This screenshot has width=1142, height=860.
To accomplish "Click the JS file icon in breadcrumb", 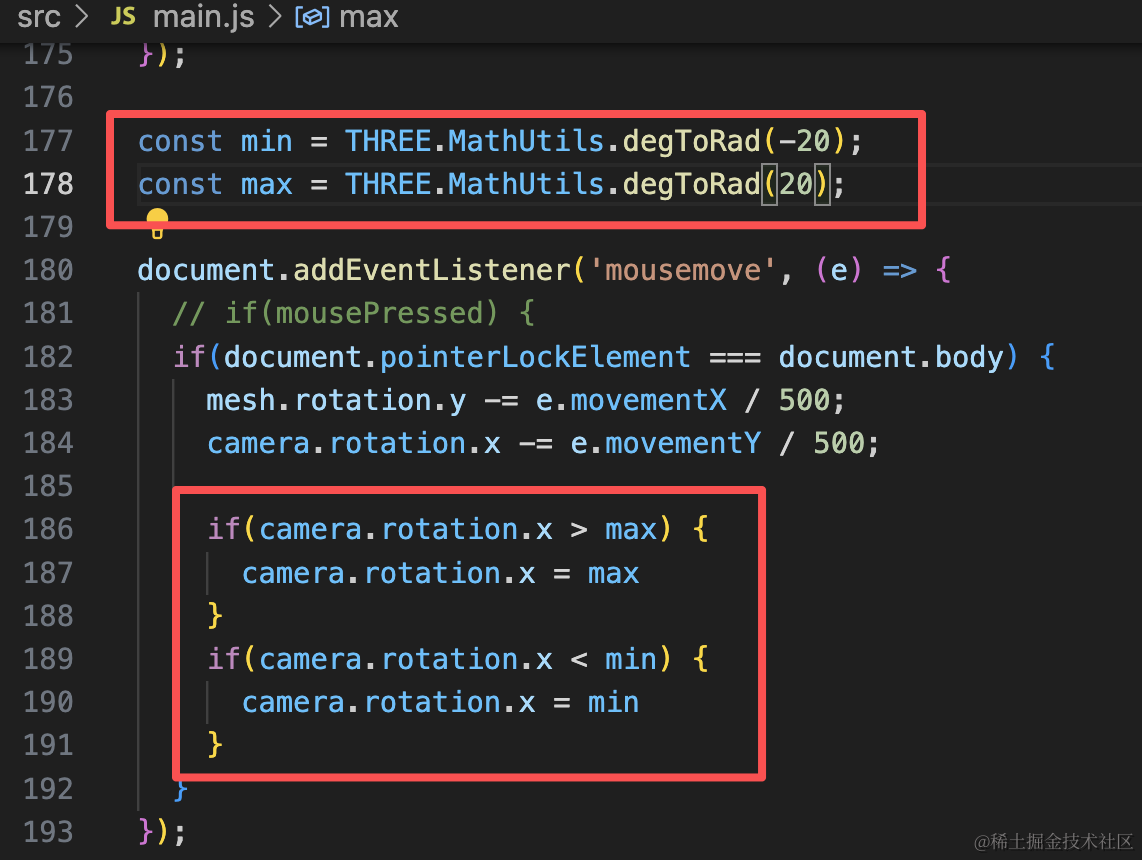I will click(123, 17).
